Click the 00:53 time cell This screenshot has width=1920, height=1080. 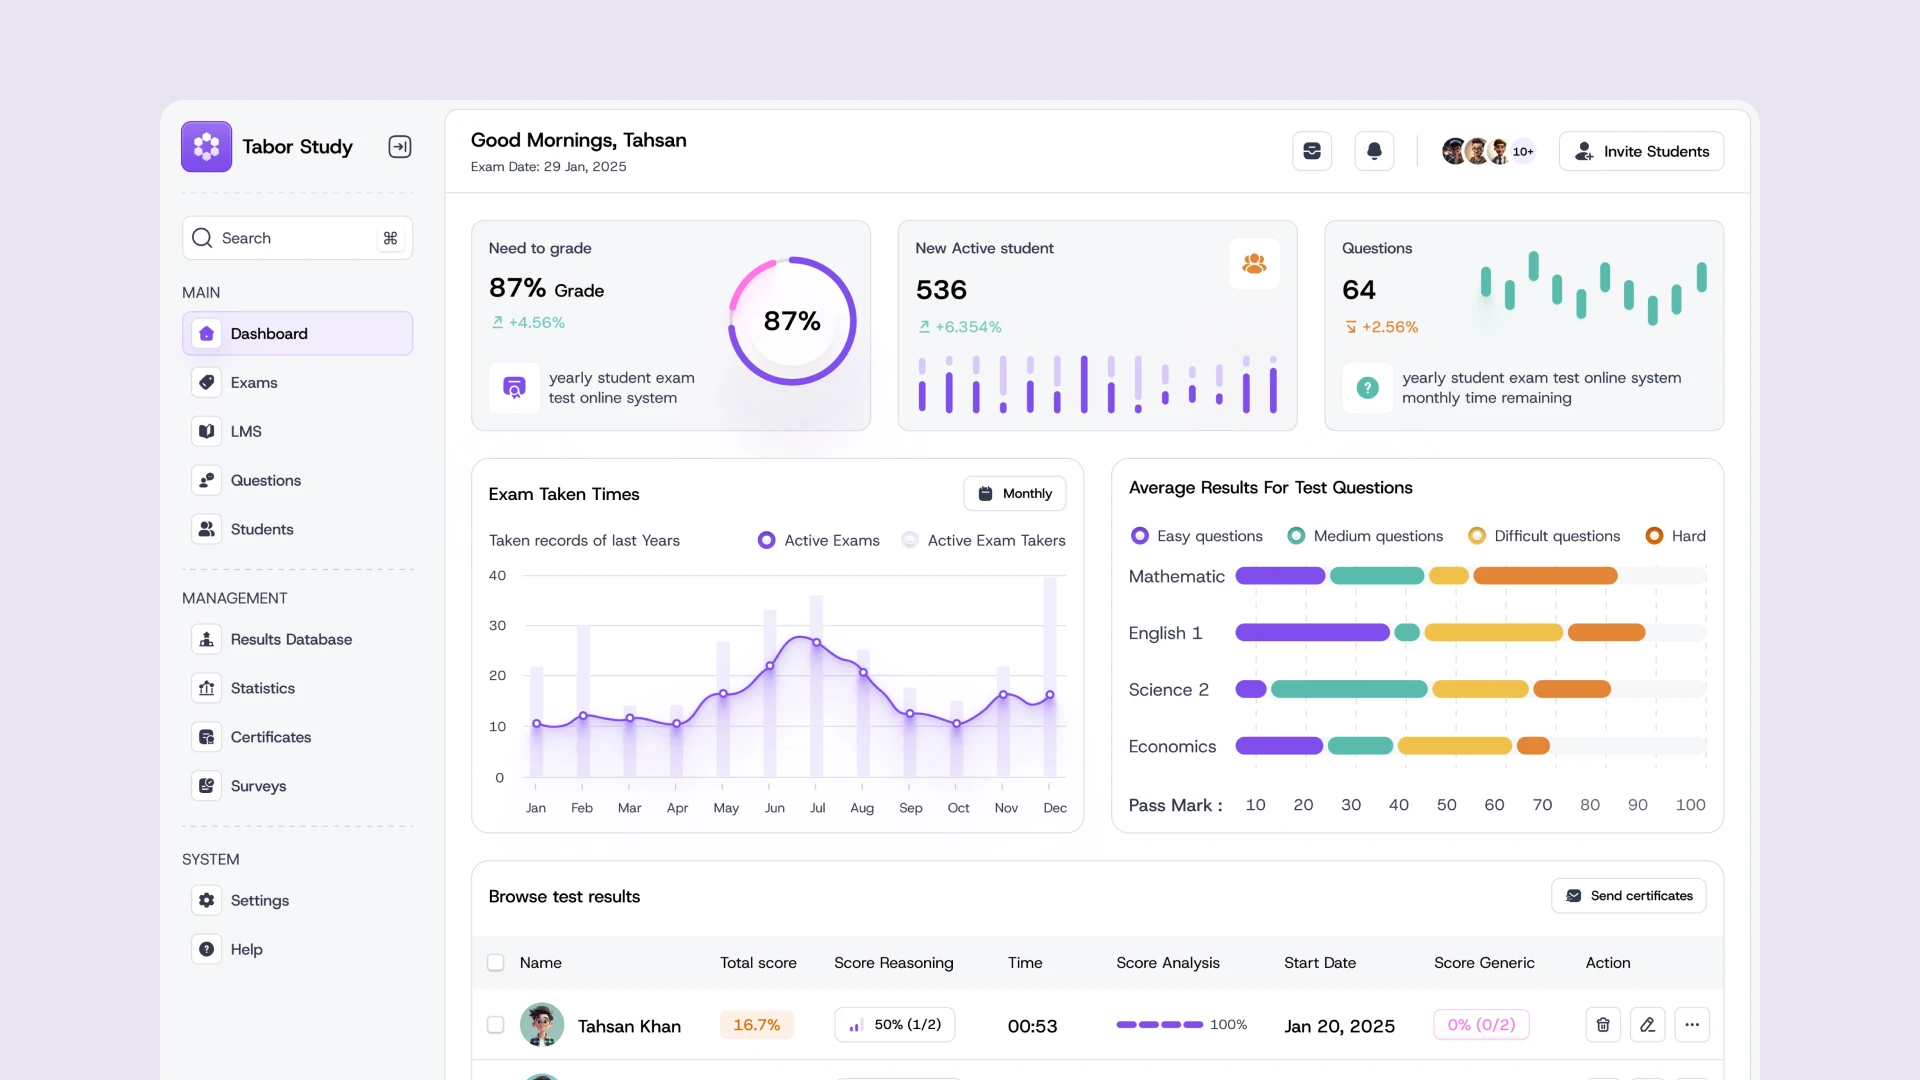coord(1032,1026)
